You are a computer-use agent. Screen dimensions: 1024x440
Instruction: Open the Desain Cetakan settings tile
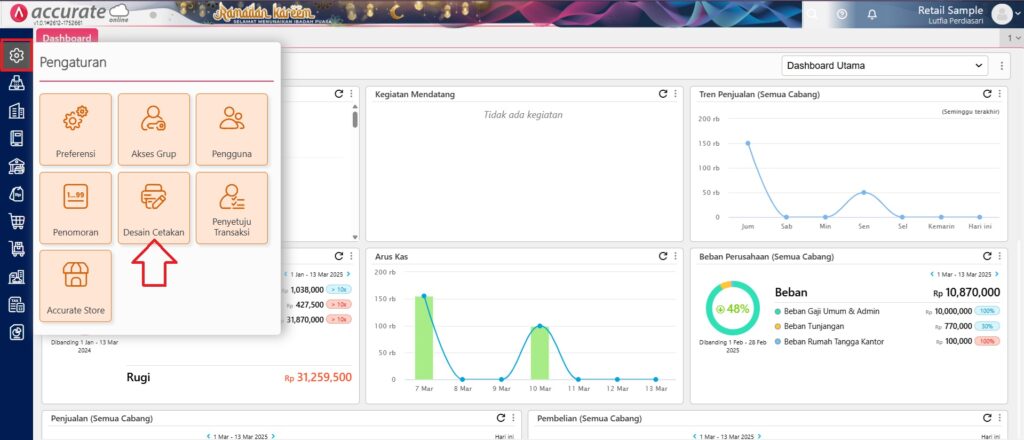coord(154,207)
